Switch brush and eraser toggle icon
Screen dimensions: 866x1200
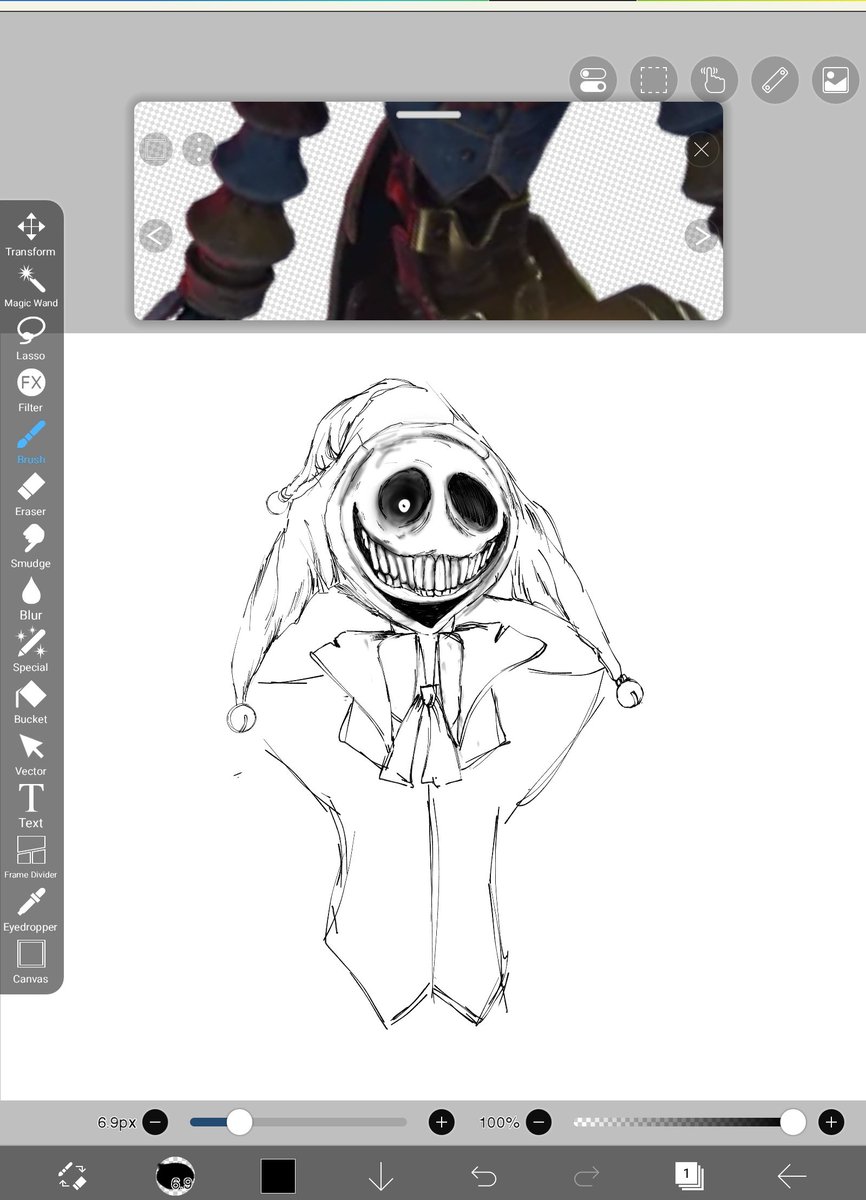coord(71,1175)
